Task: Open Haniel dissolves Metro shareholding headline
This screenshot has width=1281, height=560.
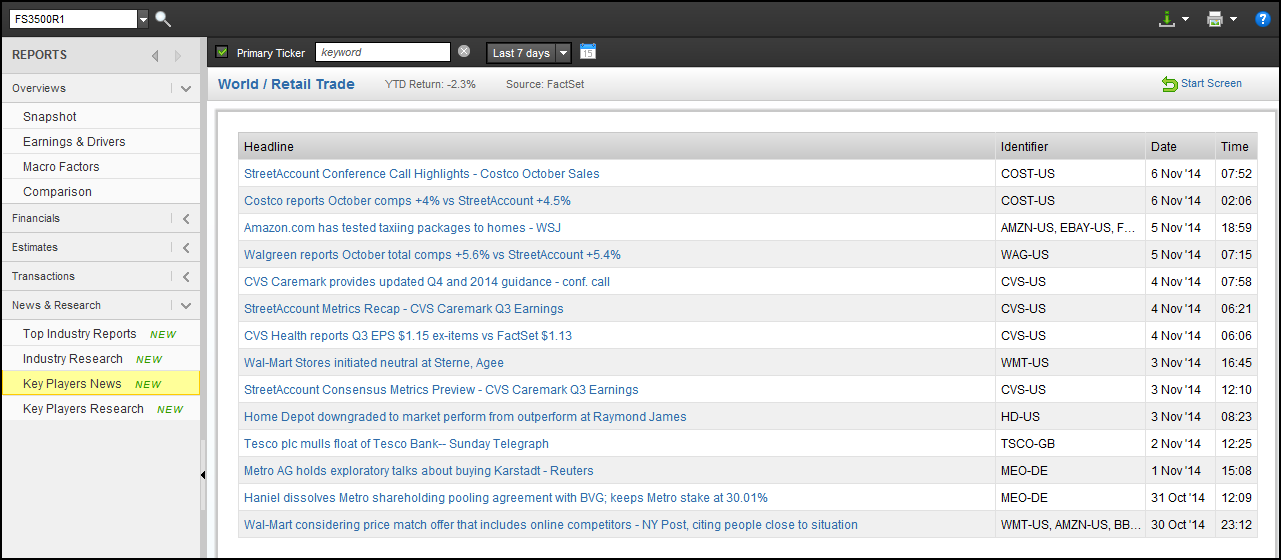Action: click(506, 498)
